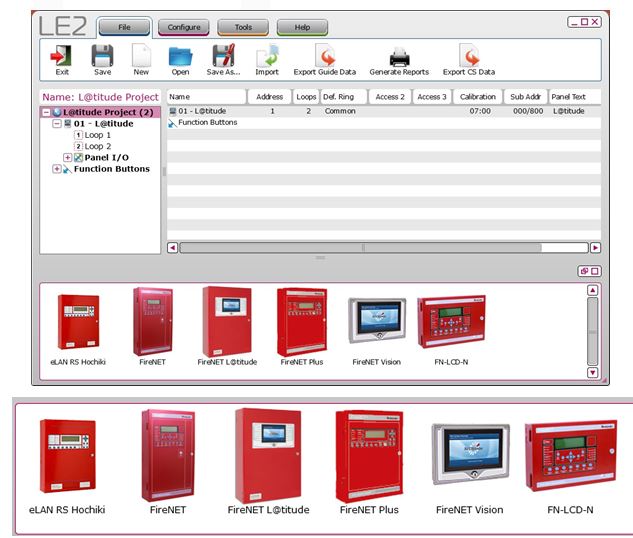This screenshot has width=633, height=538.
Task: Select the FireNET L@titude panel in the window palette
Action: (227, 322)
